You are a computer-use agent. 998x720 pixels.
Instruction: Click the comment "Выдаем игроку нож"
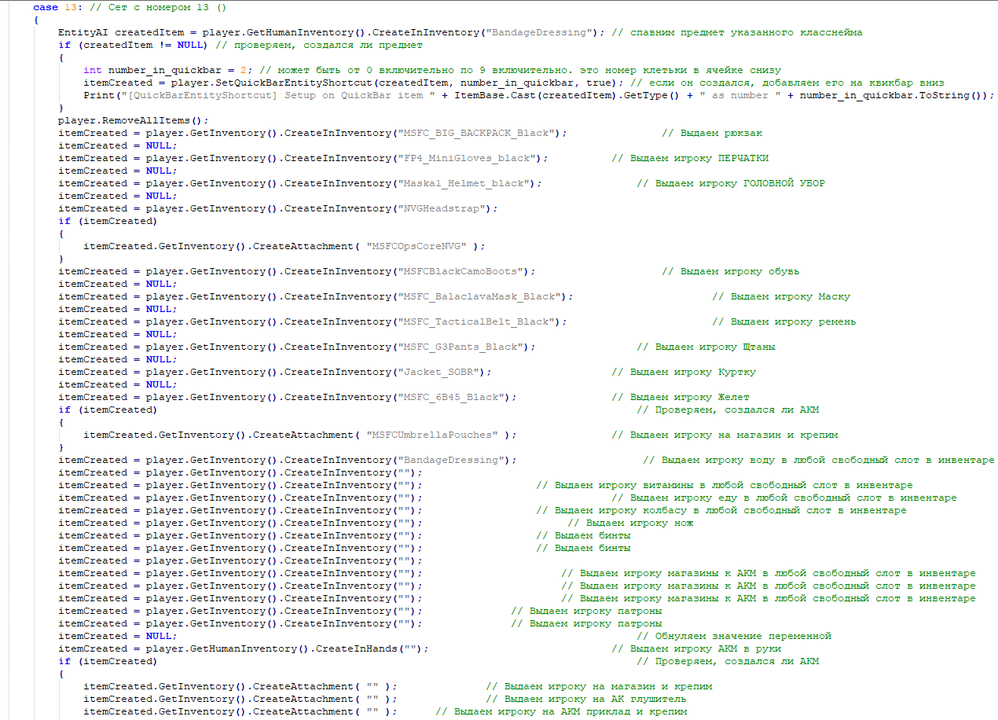pos(630,523)
